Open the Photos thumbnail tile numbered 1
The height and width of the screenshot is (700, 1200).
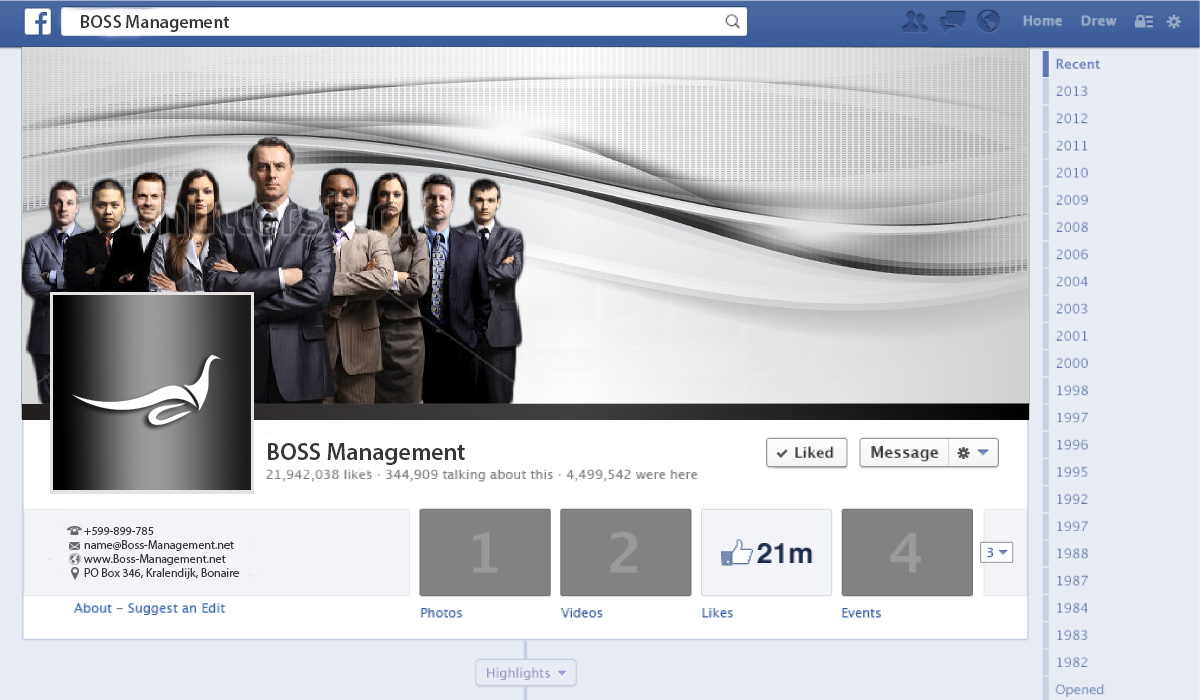(485, 552)
